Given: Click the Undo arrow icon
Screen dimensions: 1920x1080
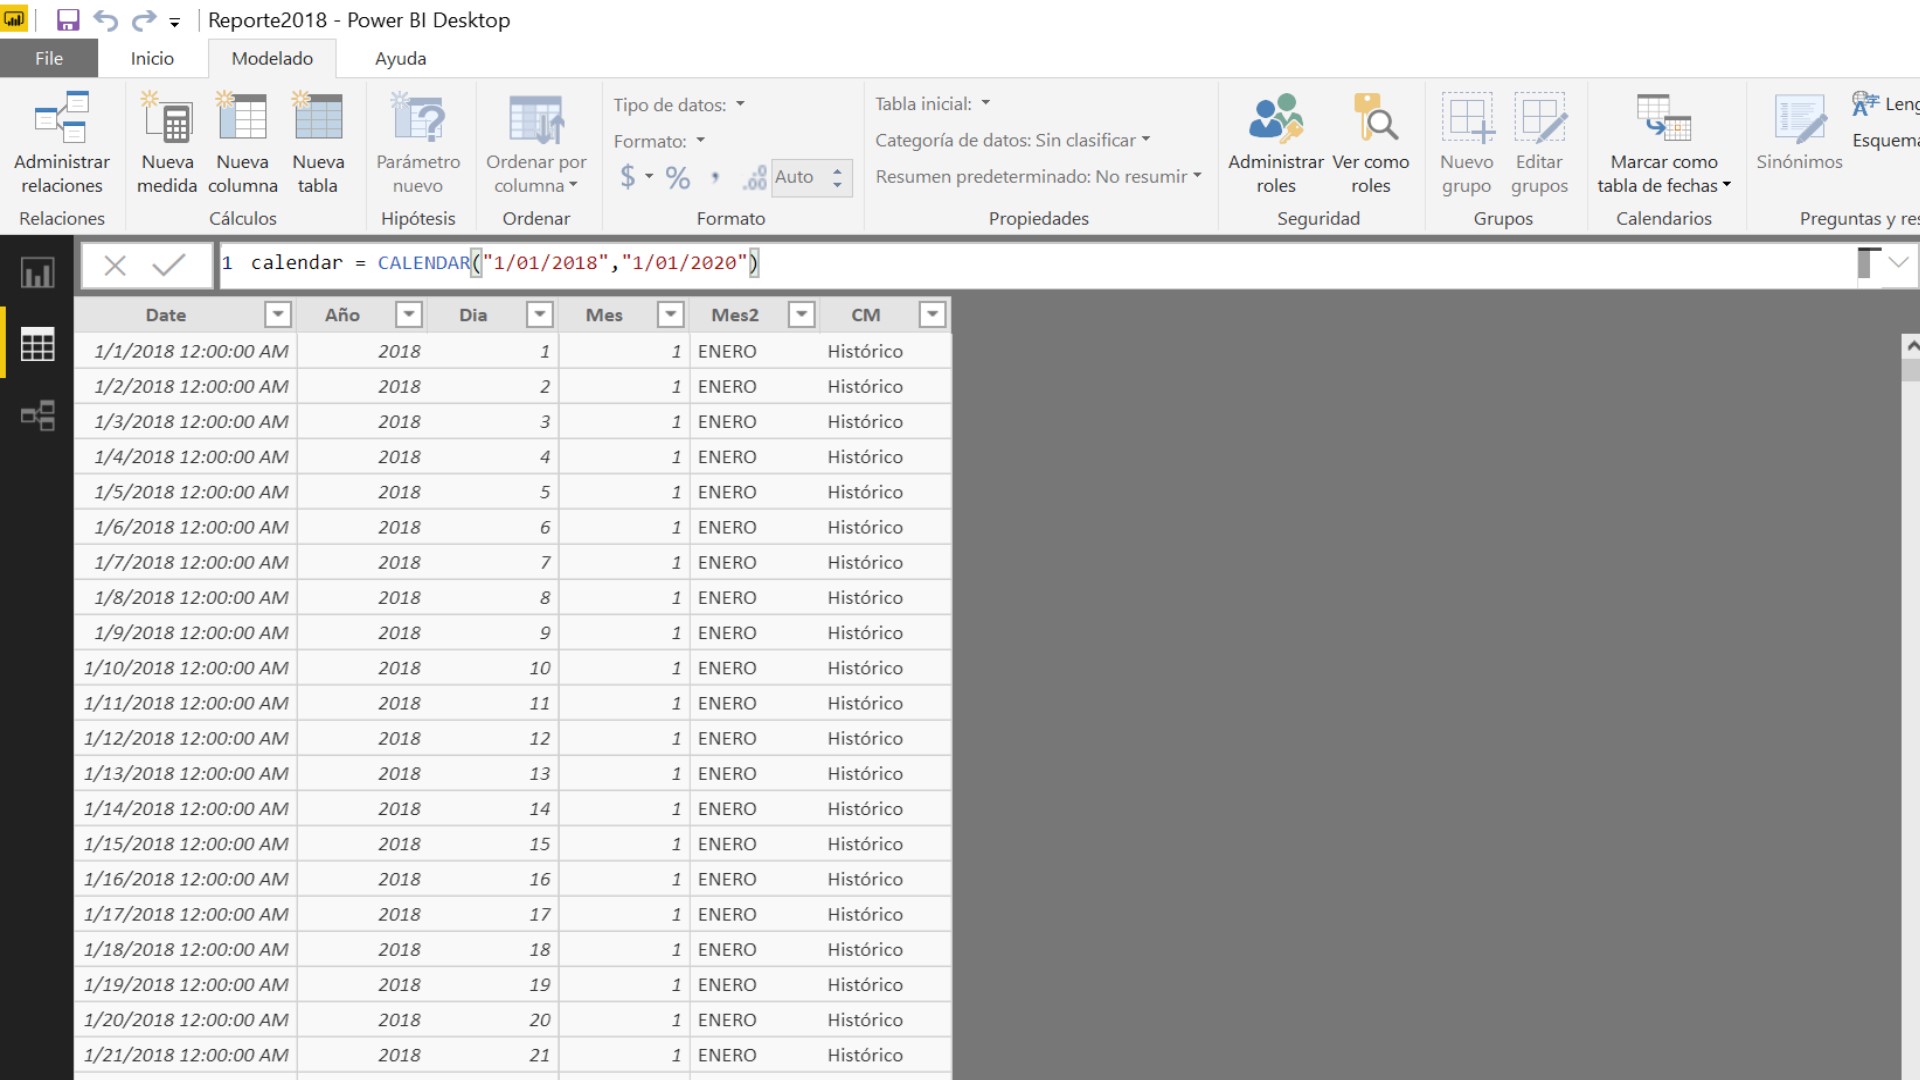Looking at the screenshot, I should pos(106,20).
